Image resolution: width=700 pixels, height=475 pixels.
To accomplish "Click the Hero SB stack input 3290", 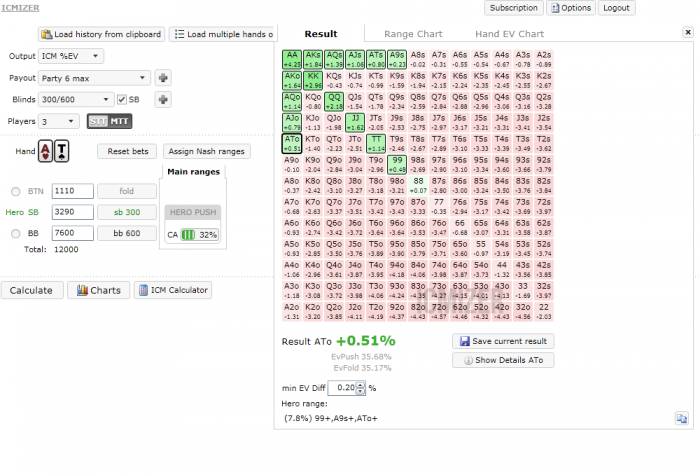I will pos(72,212).
